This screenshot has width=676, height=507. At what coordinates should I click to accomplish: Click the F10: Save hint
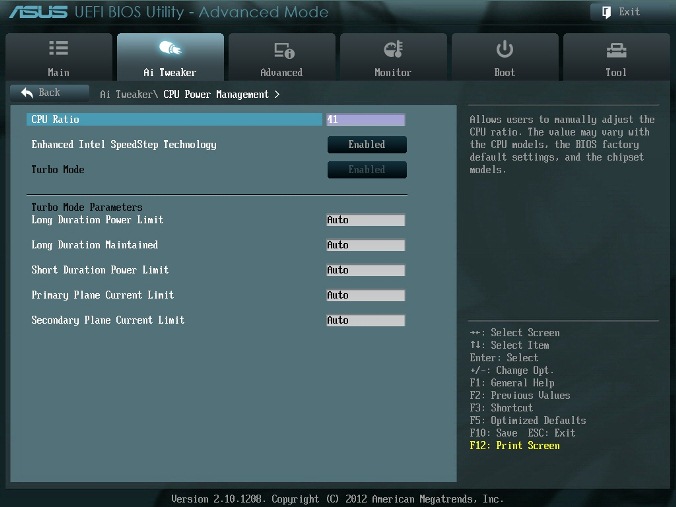coord(494,433)
